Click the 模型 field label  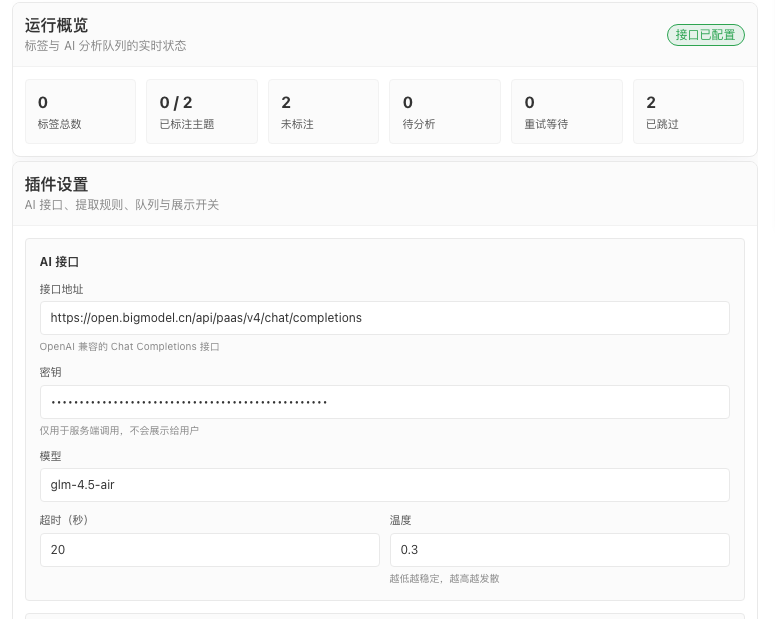tap(50, 456)
